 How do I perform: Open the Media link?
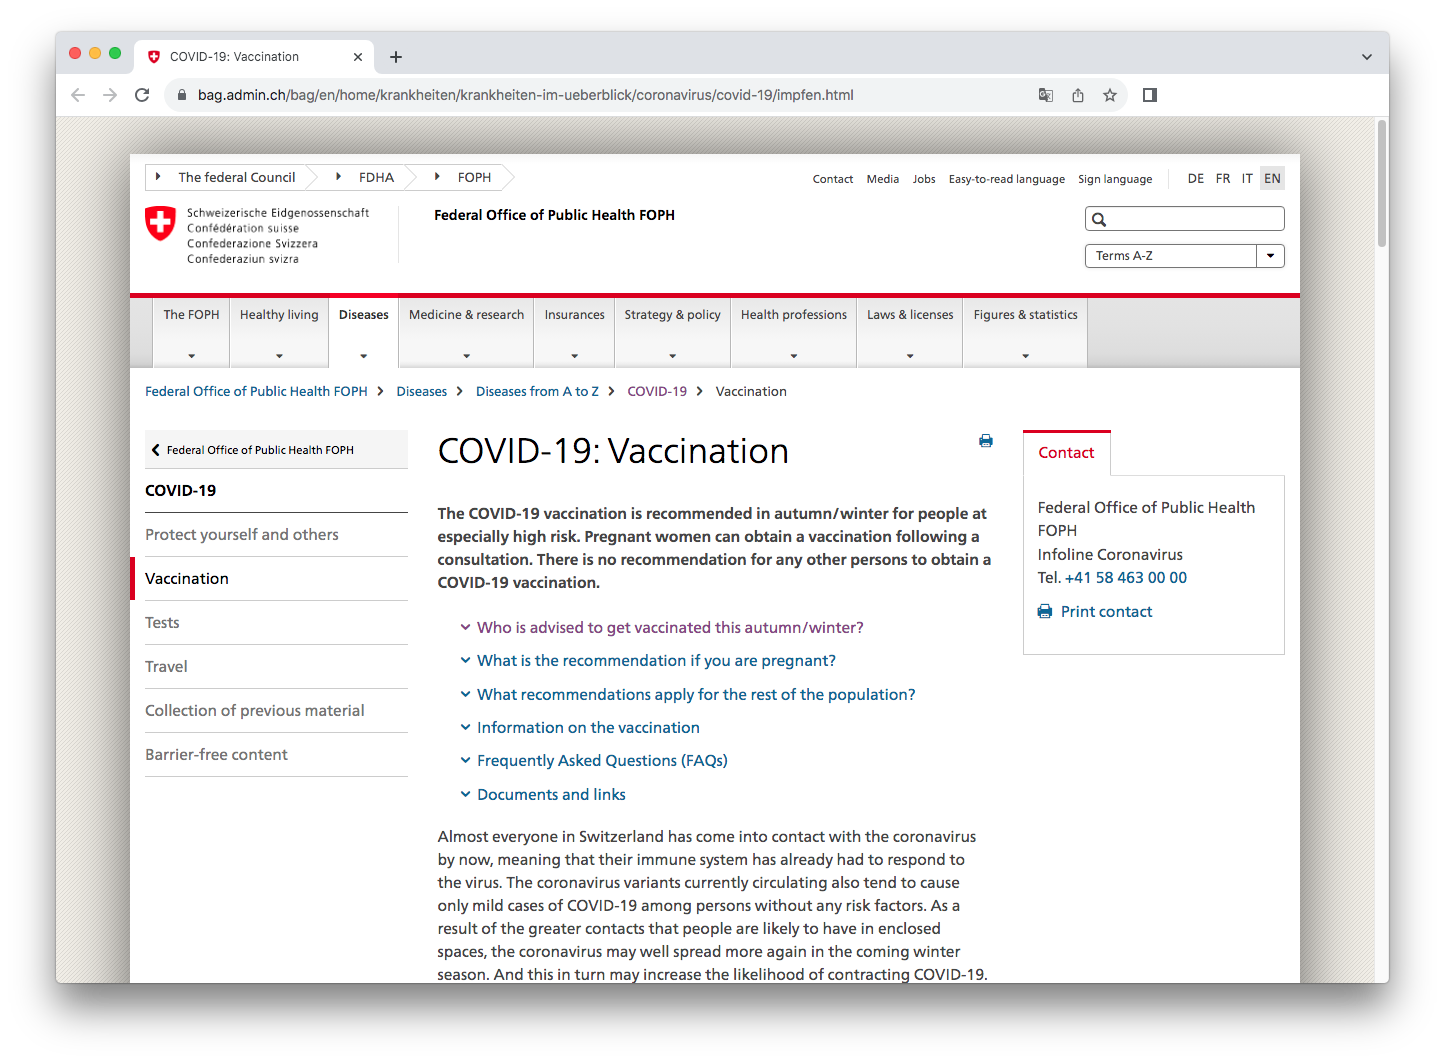[883, 179]
